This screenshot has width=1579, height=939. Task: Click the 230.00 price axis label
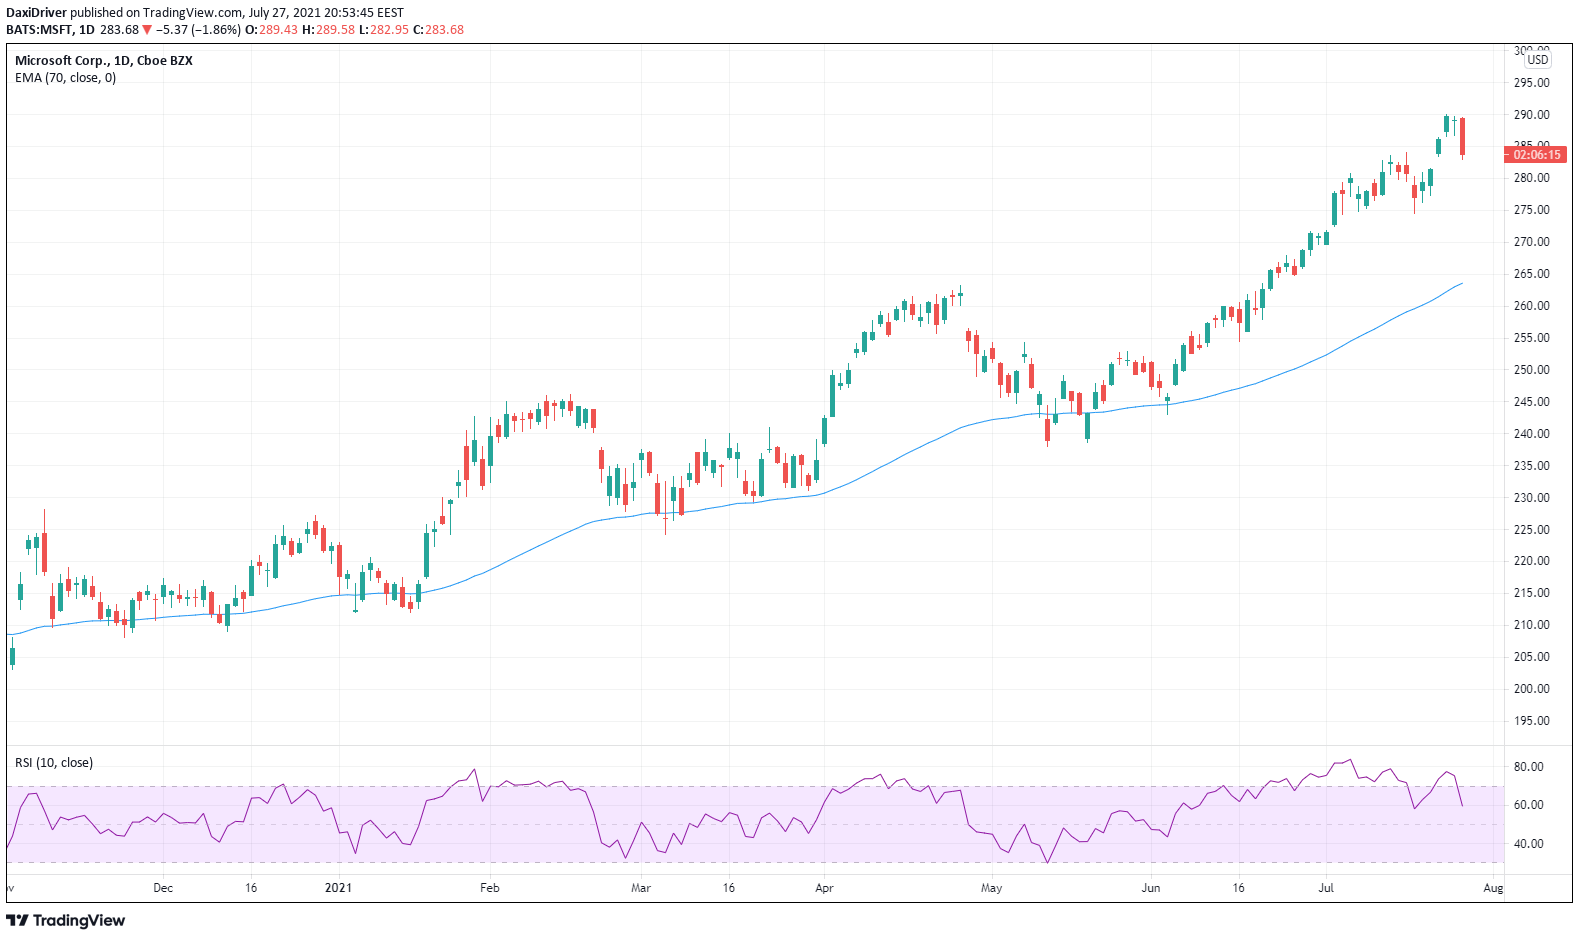tap(1531, 498)
